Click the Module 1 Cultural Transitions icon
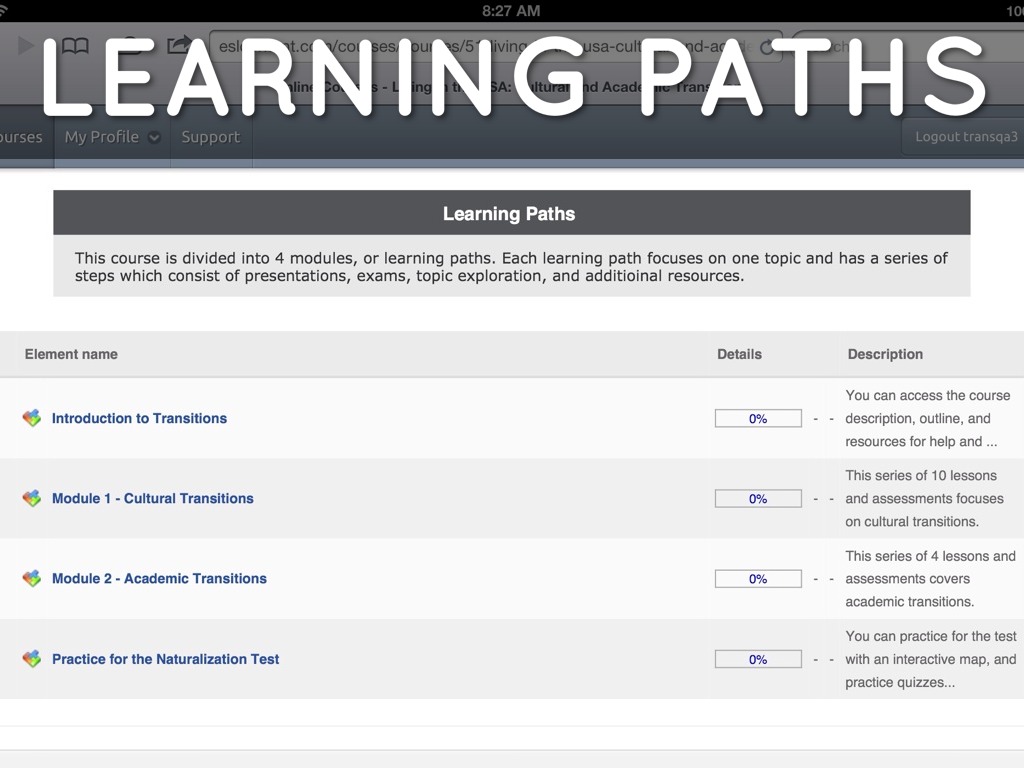The height and width of the screenshot is (768, 1024). coord(32,498)
